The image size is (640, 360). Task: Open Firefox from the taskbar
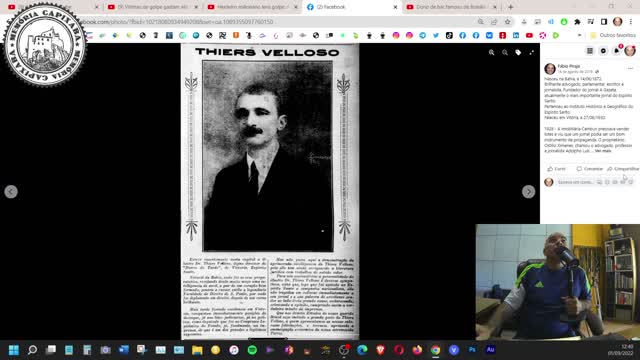tap(417, 350)
